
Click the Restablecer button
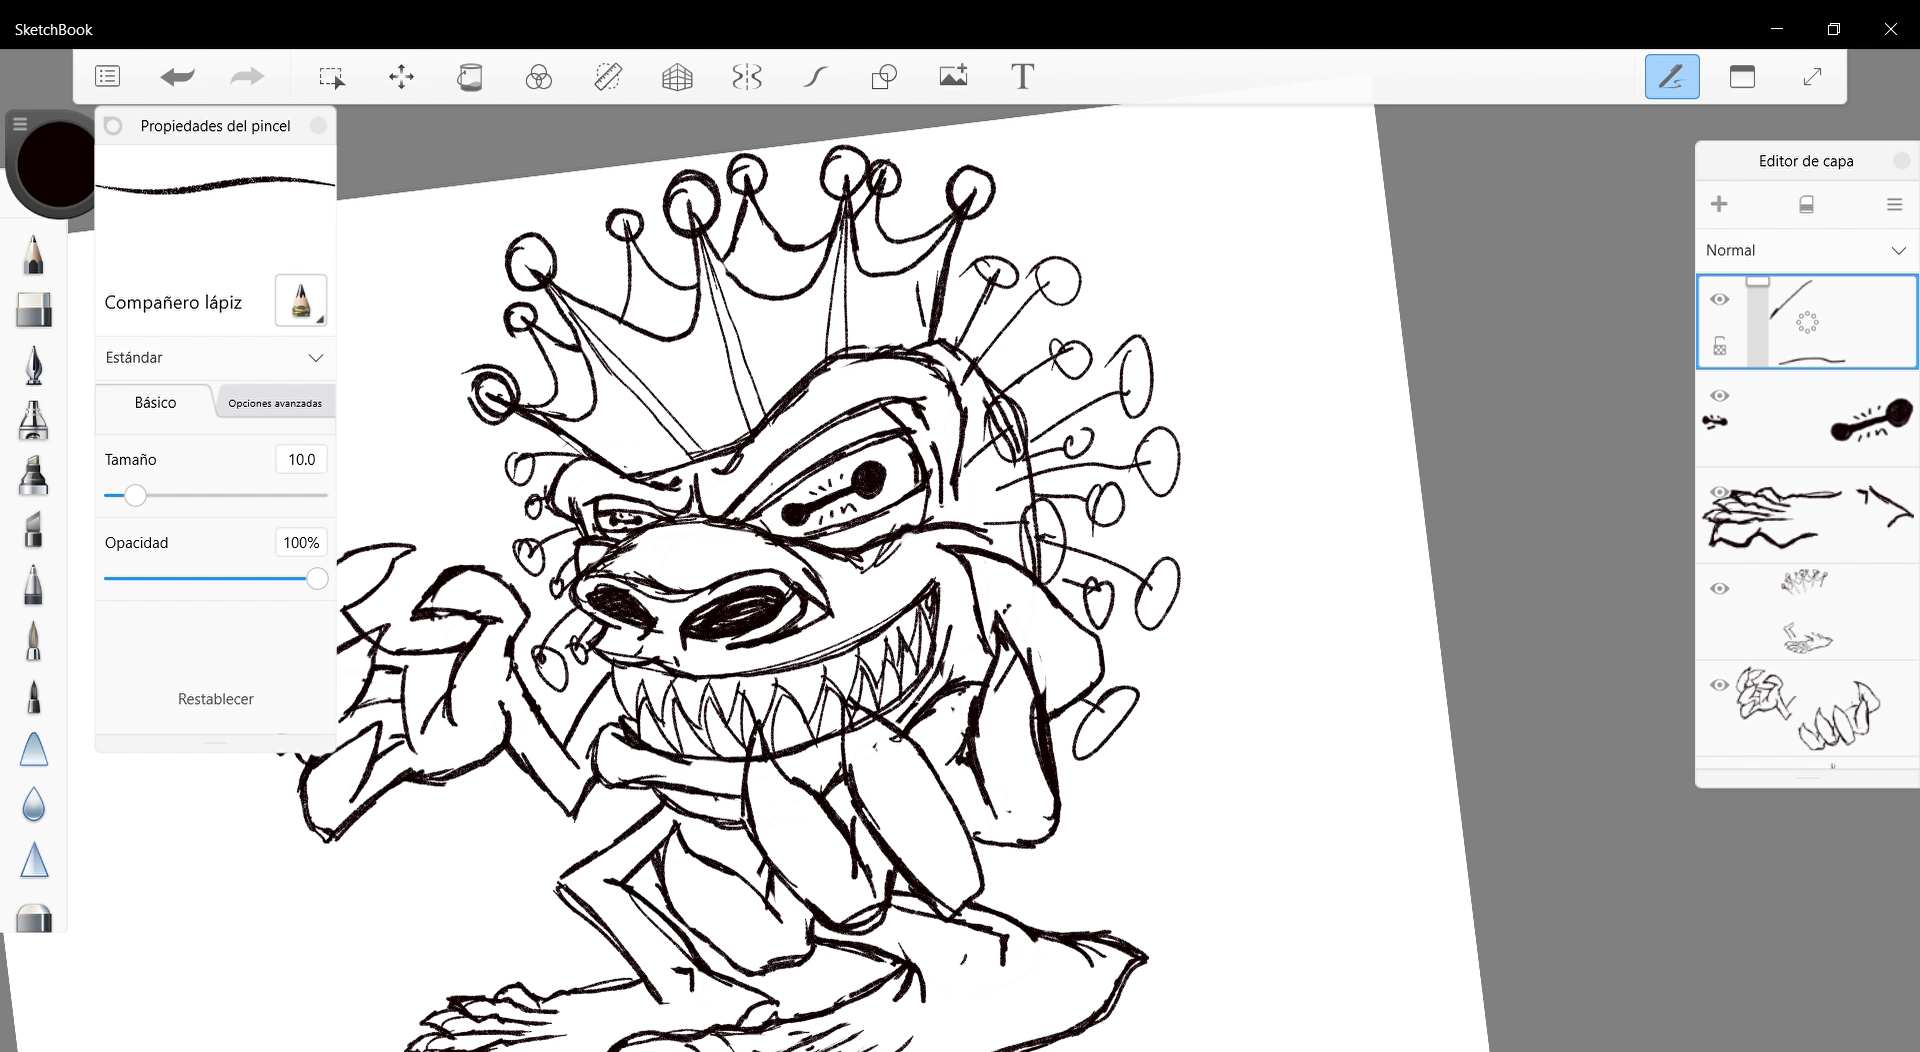pyautogui.click(x=215, y=699)
